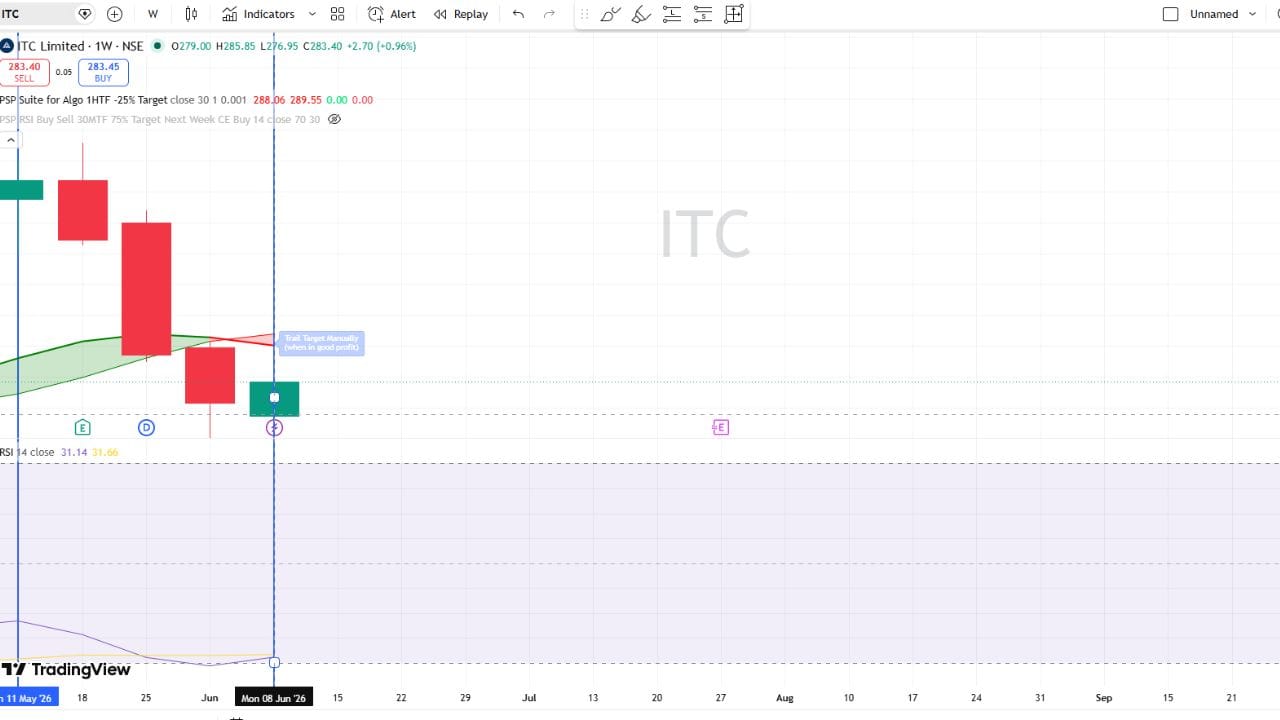
Task: Click the 283.45 BUY button
Action: click(103, 72)
